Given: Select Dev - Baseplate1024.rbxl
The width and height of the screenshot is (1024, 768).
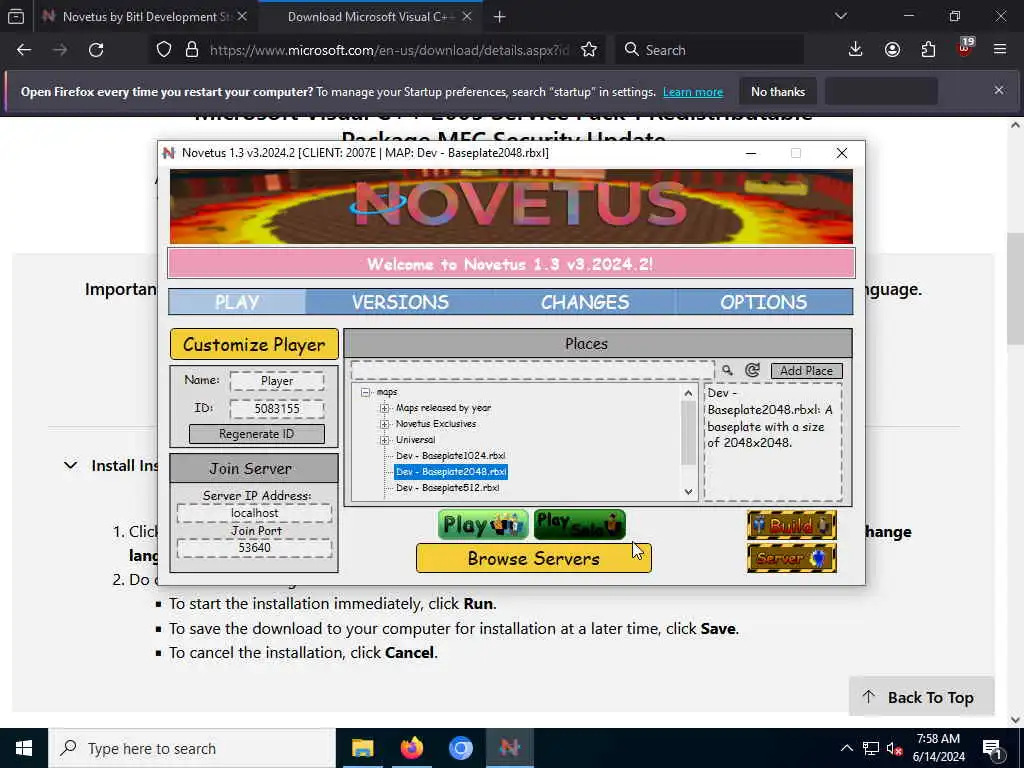Looking at the screenshot, I should click(x=451, y=456).
